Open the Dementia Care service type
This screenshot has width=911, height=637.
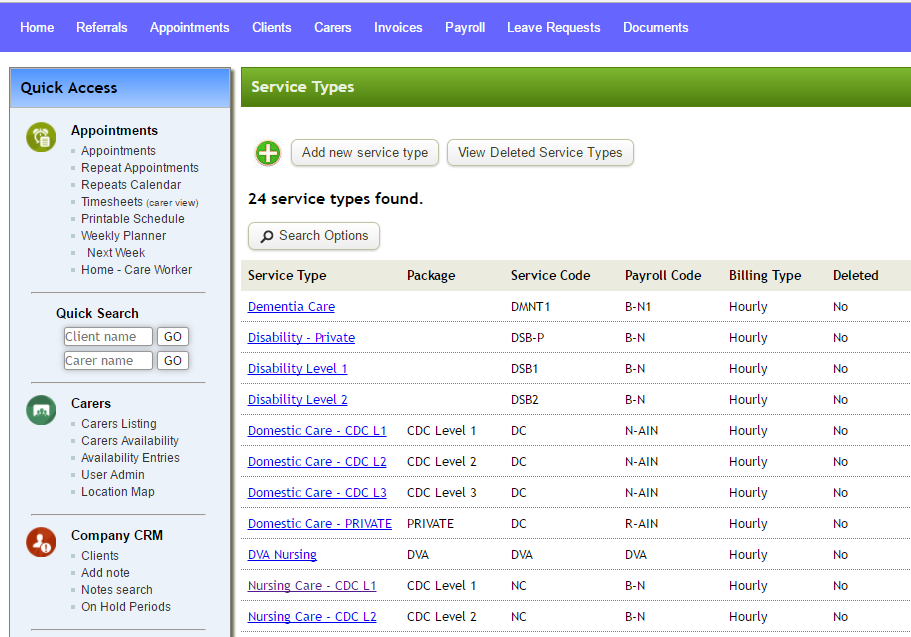pyautogui.click(x=290, y=306)
